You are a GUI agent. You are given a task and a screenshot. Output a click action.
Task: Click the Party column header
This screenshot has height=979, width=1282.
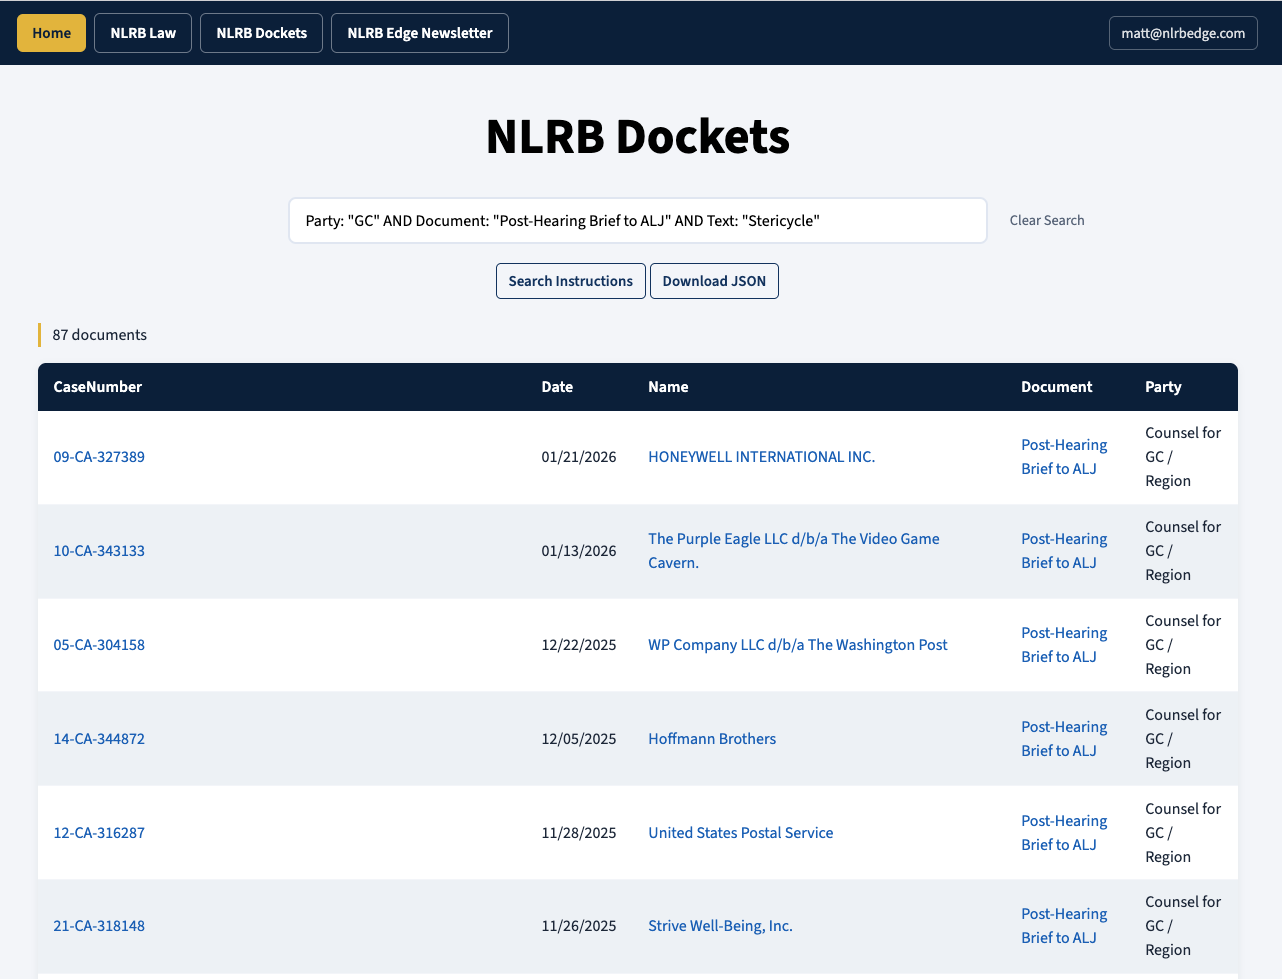(x=1163, y=387)
